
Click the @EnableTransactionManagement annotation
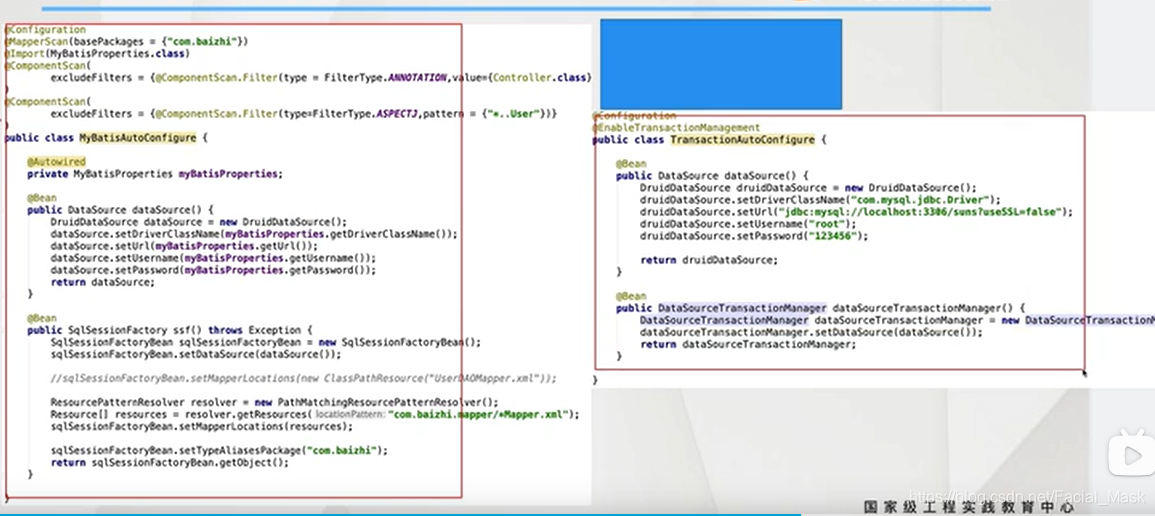point(676,127)
